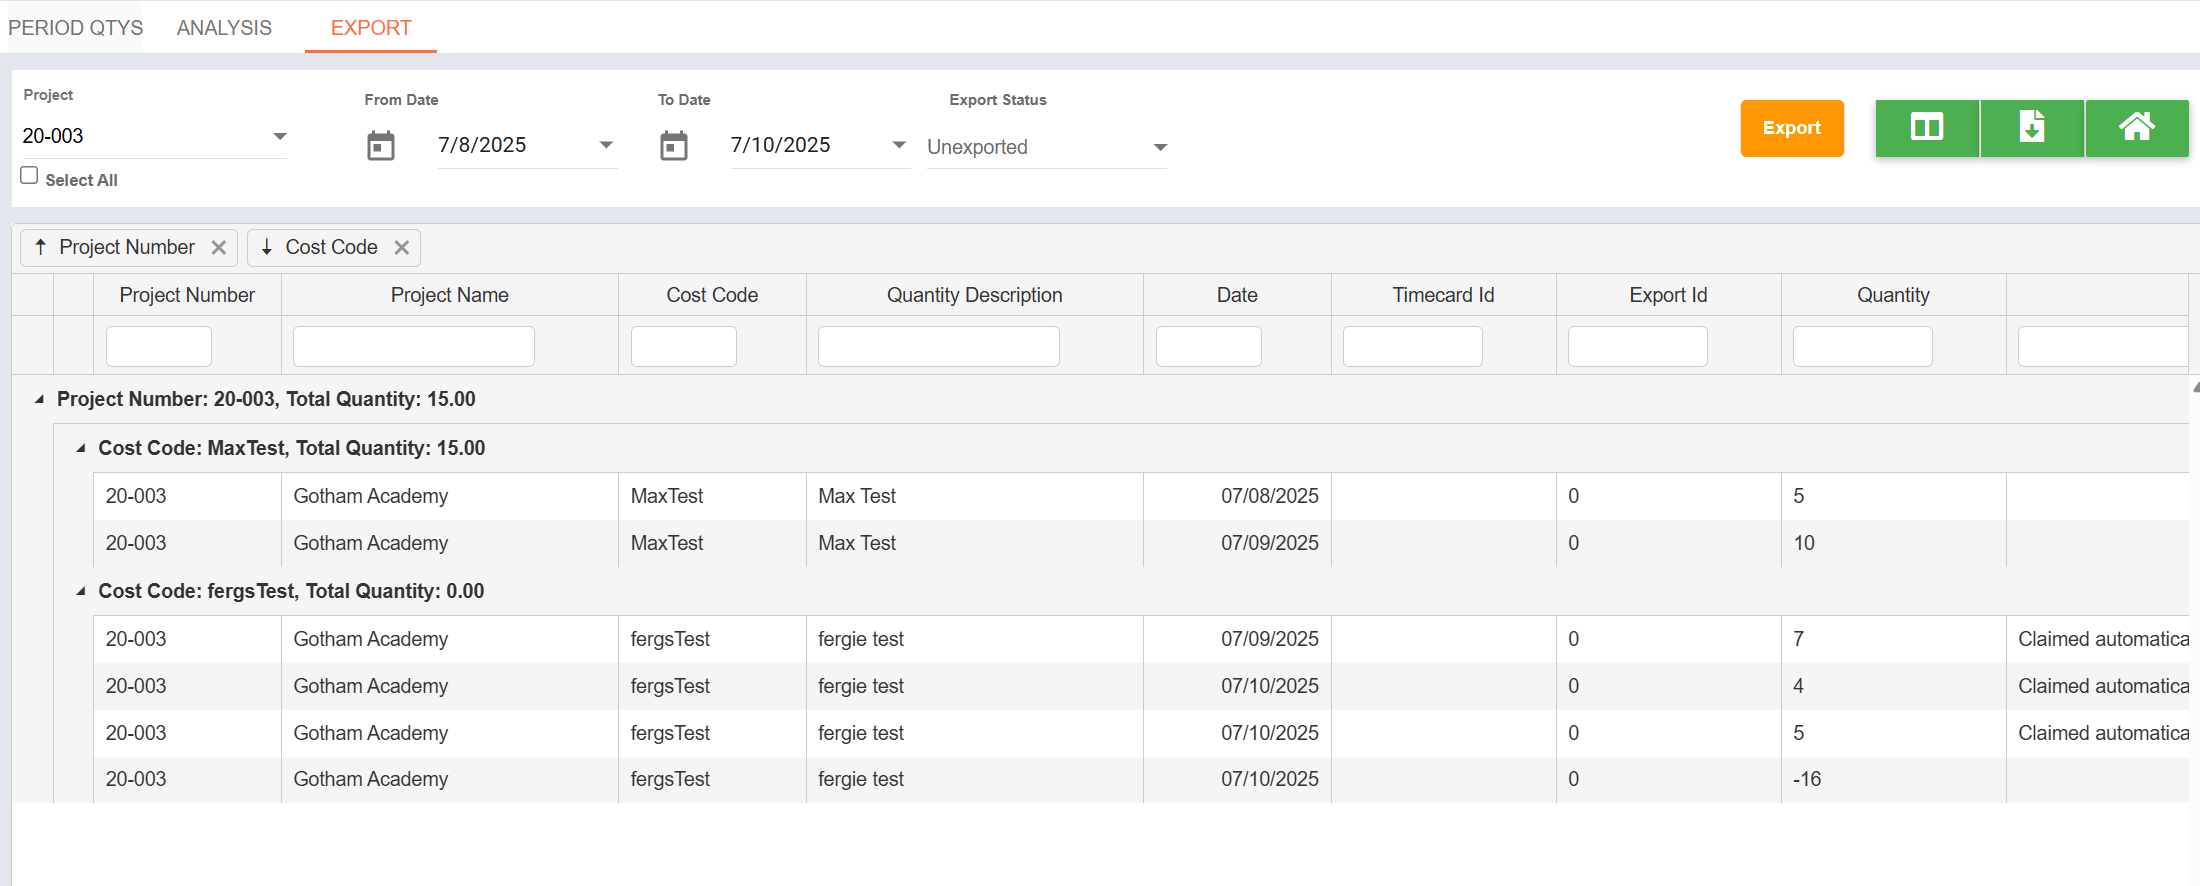The image size is (2200, 886).
Task: Remove the Project Number grouping chip
Action: pos(219,247)
